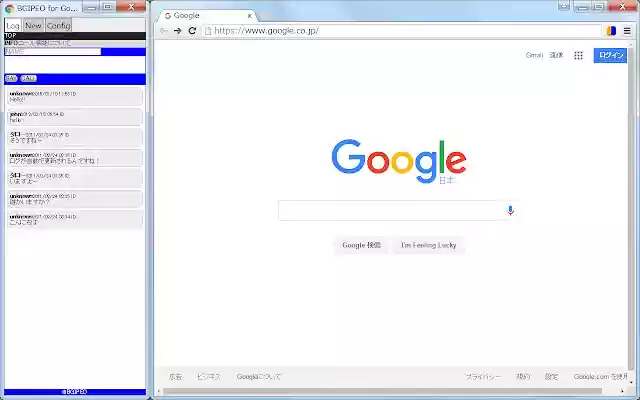640x400 pixels.
Task: Open the Google apps grid
Action: pyautogui.click(x=578, y=56)
